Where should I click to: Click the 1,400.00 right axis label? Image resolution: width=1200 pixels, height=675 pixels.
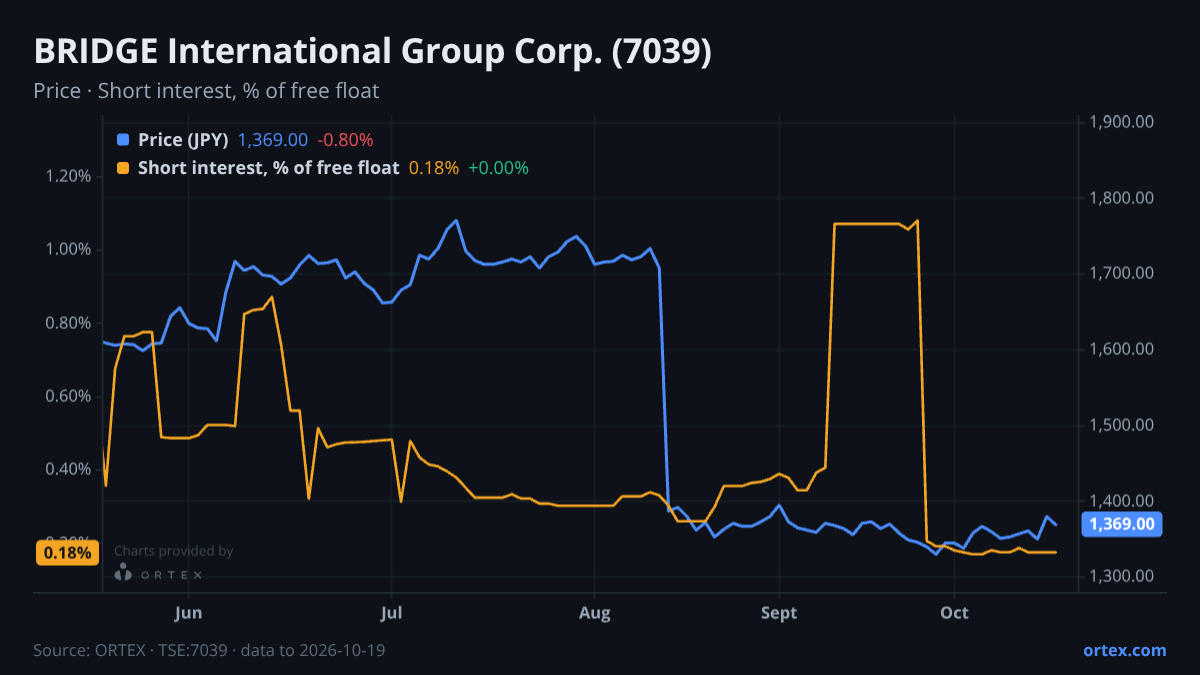pos(1122,500)
